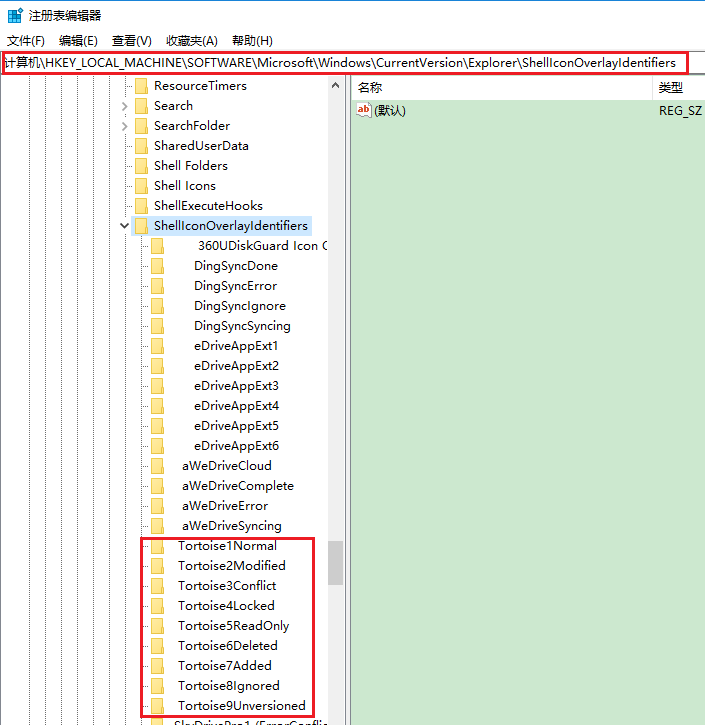
Task: Select the Tortoise2Modified key
Action: (x=232, y=566)
